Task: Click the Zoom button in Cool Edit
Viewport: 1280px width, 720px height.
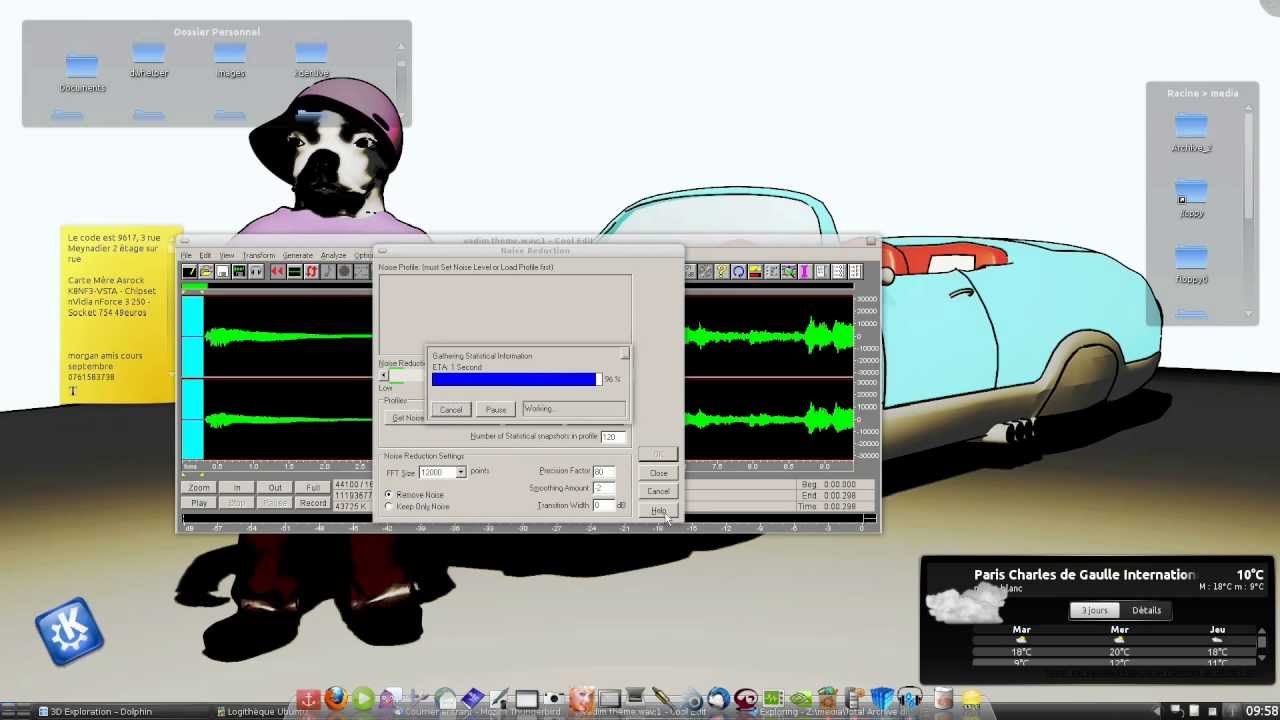Action: coord(199,488)
